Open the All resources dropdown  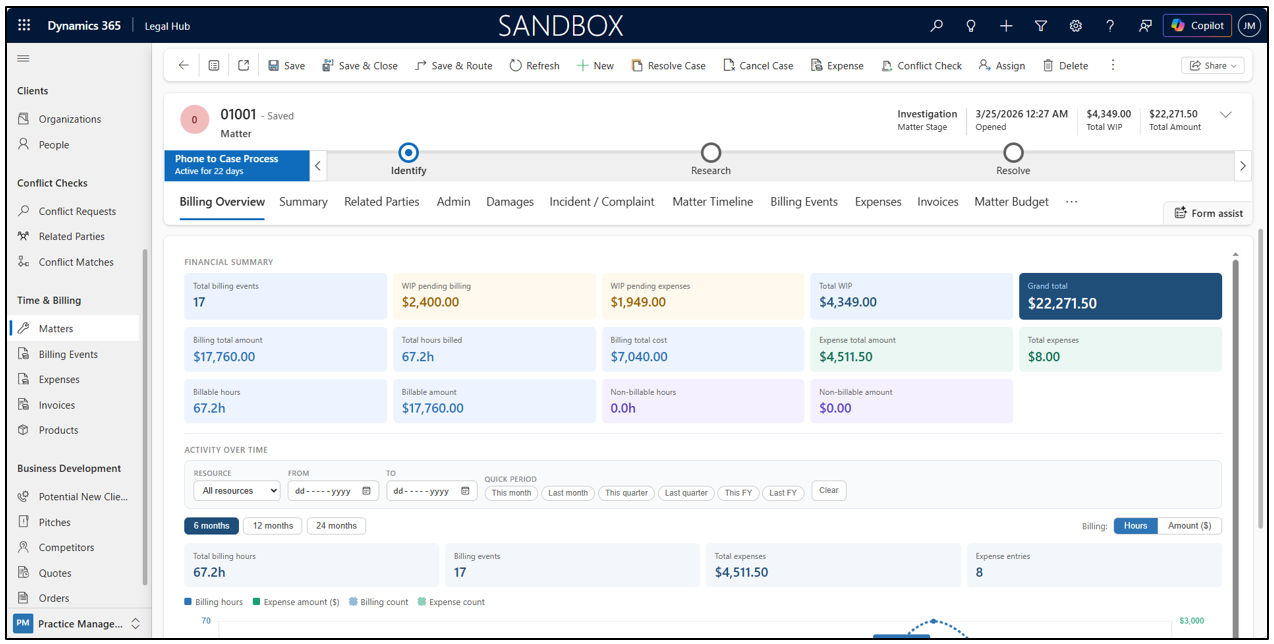tap(237, 491)
